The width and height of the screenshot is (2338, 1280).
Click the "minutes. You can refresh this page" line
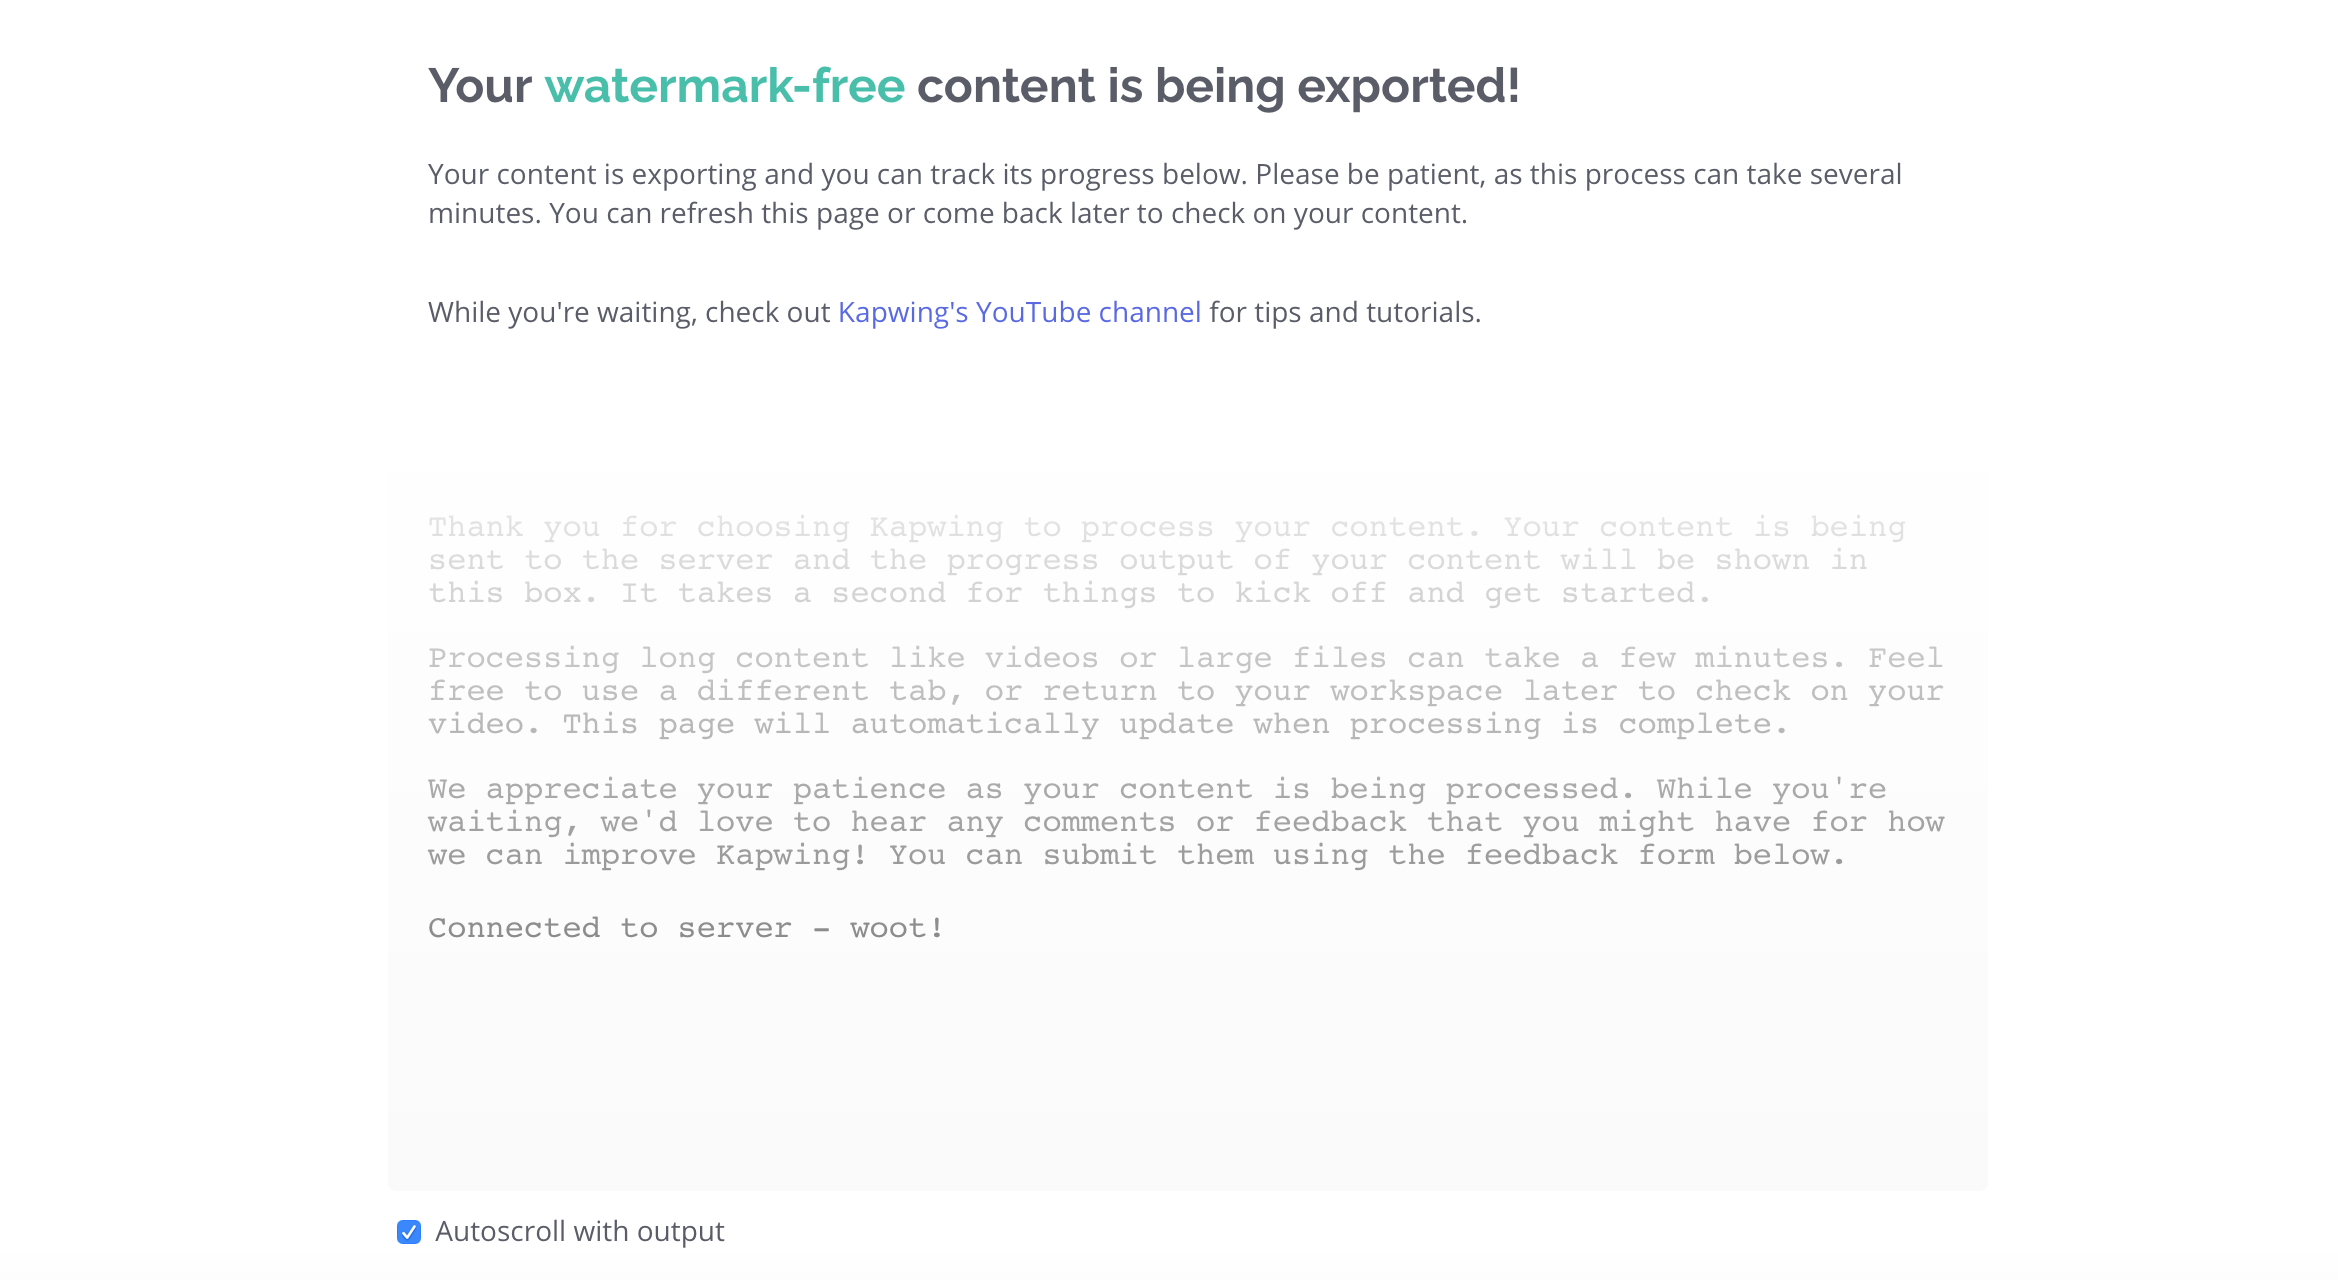[x=947, y=214]
